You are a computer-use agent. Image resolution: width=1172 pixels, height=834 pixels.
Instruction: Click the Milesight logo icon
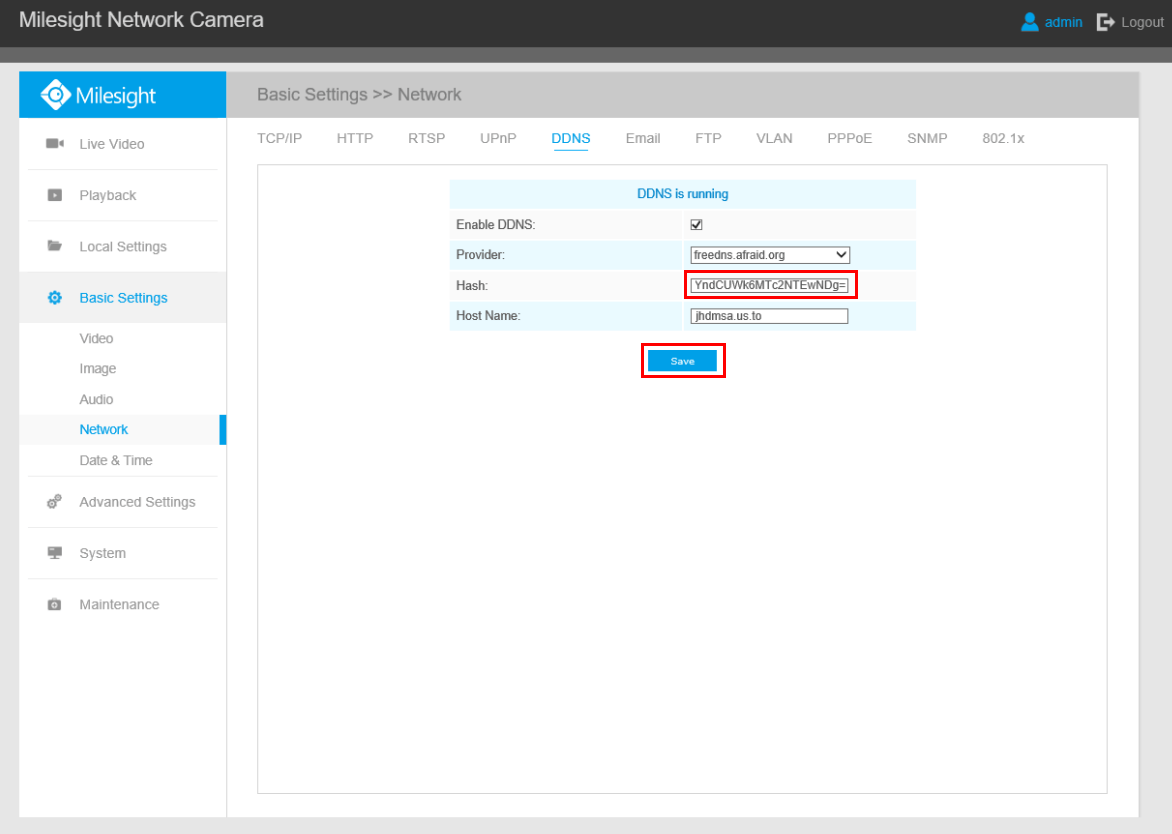pos(55,95)
